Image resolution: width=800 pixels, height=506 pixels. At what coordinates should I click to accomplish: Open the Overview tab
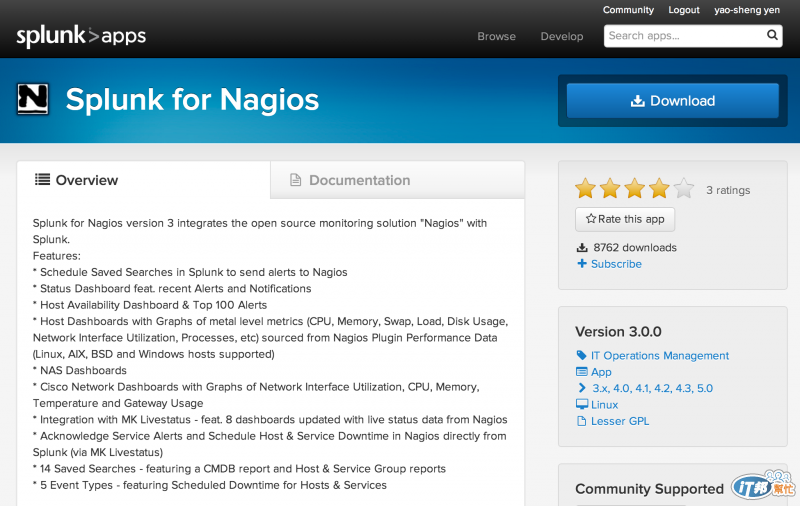tap(143, 180)
